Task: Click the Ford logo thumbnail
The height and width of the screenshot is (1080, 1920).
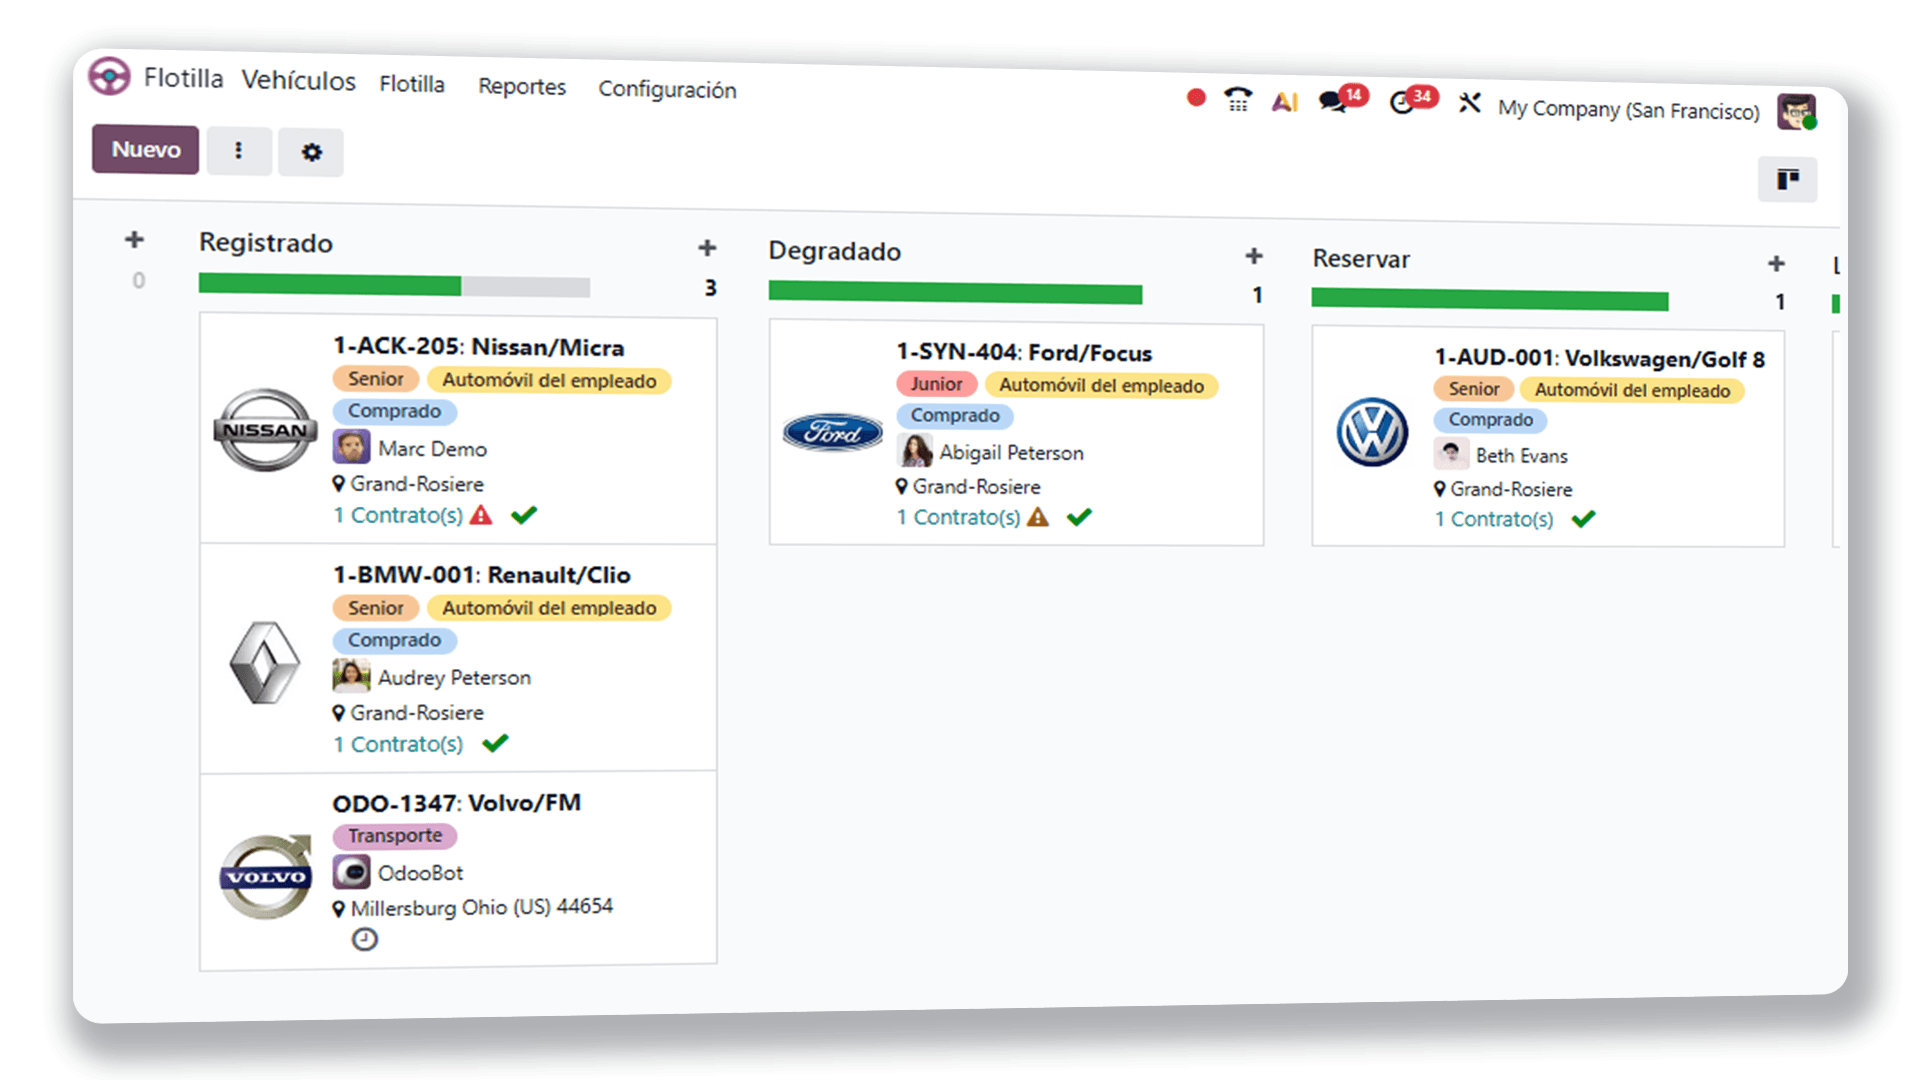Action: pyautogui.click(x=832, y=432)
